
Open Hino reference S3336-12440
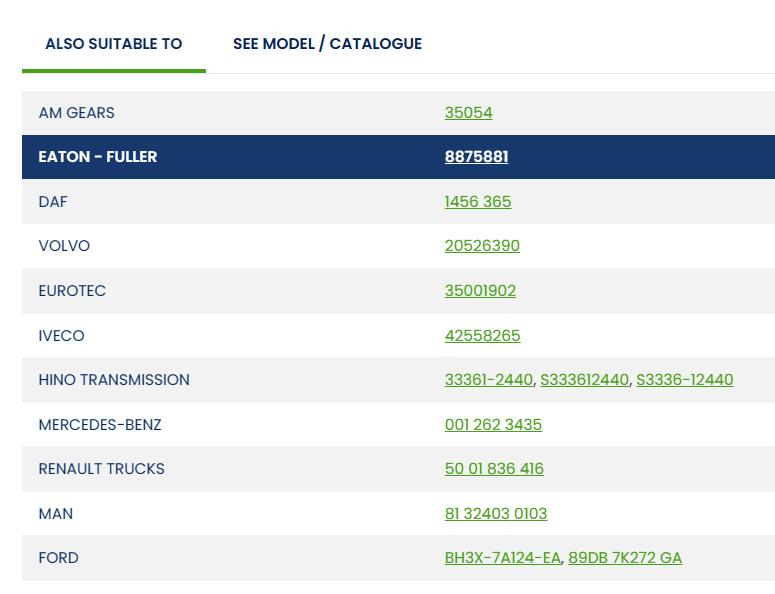[684, 380]
